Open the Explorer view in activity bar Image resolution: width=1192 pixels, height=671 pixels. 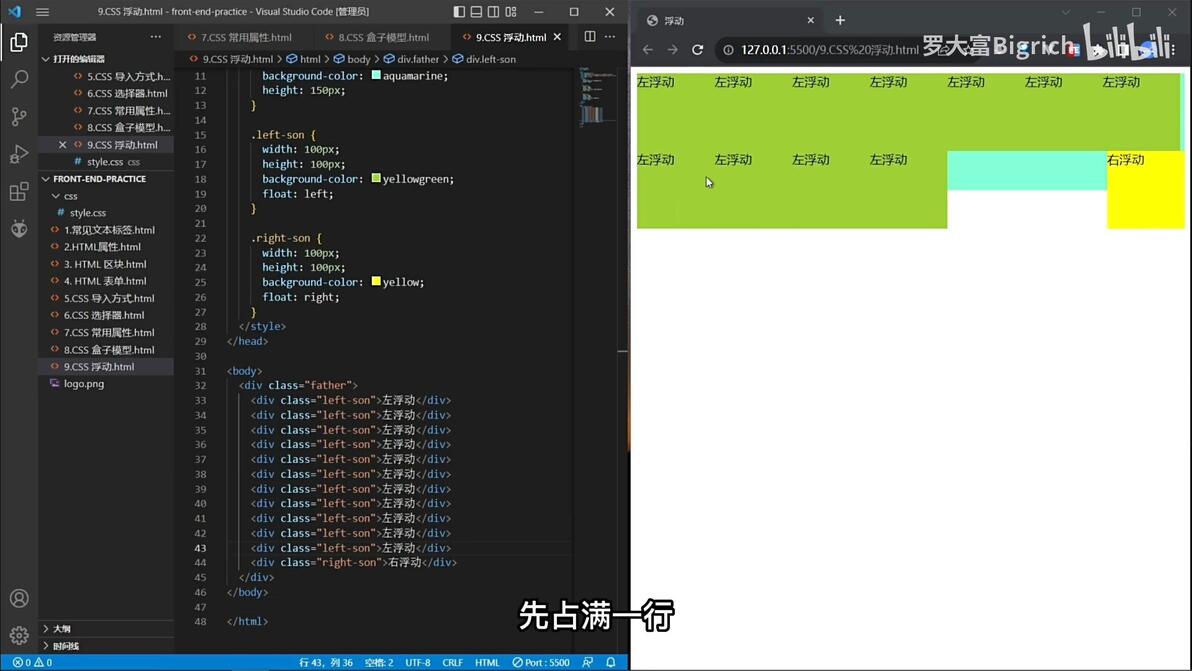[19, 42]
